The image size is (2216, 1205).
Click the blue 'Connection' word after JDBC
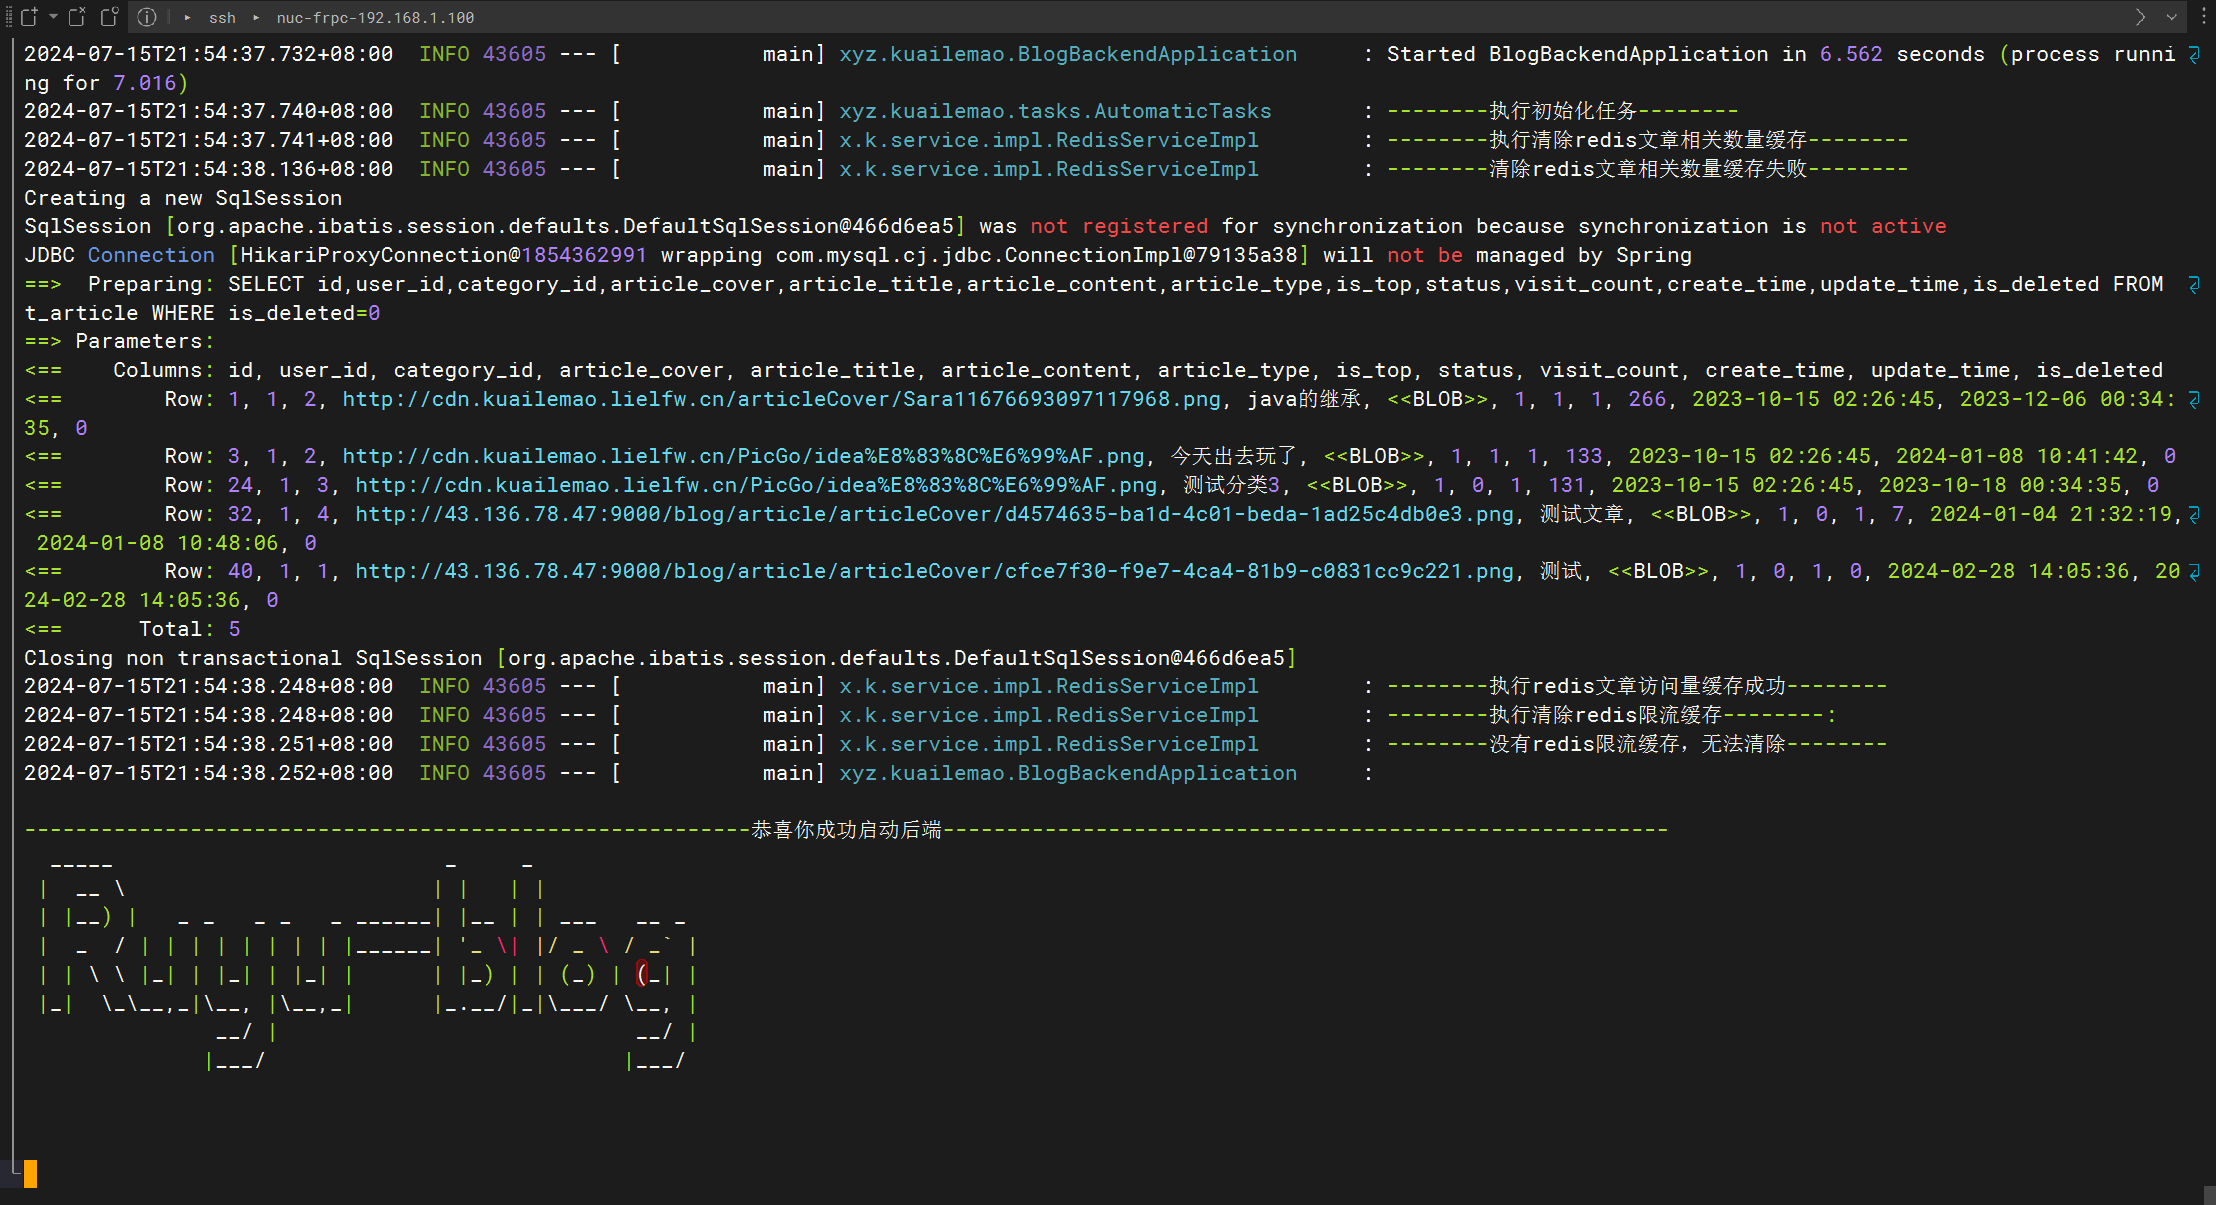(x=151, y=255)
